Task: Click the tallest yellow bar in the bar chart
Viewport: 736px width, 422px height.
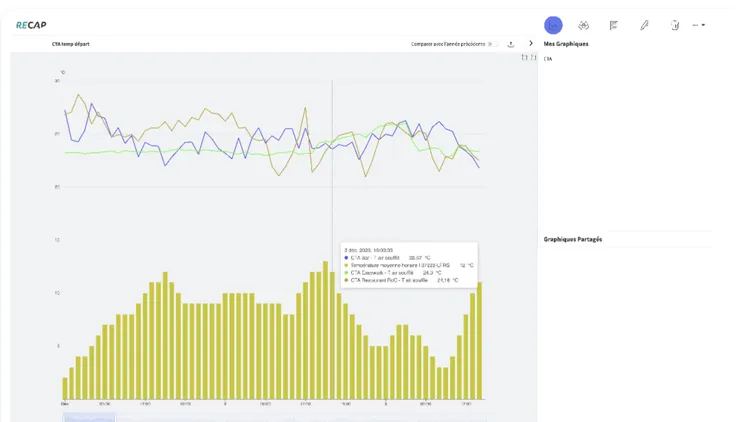Action: (325, 330)
